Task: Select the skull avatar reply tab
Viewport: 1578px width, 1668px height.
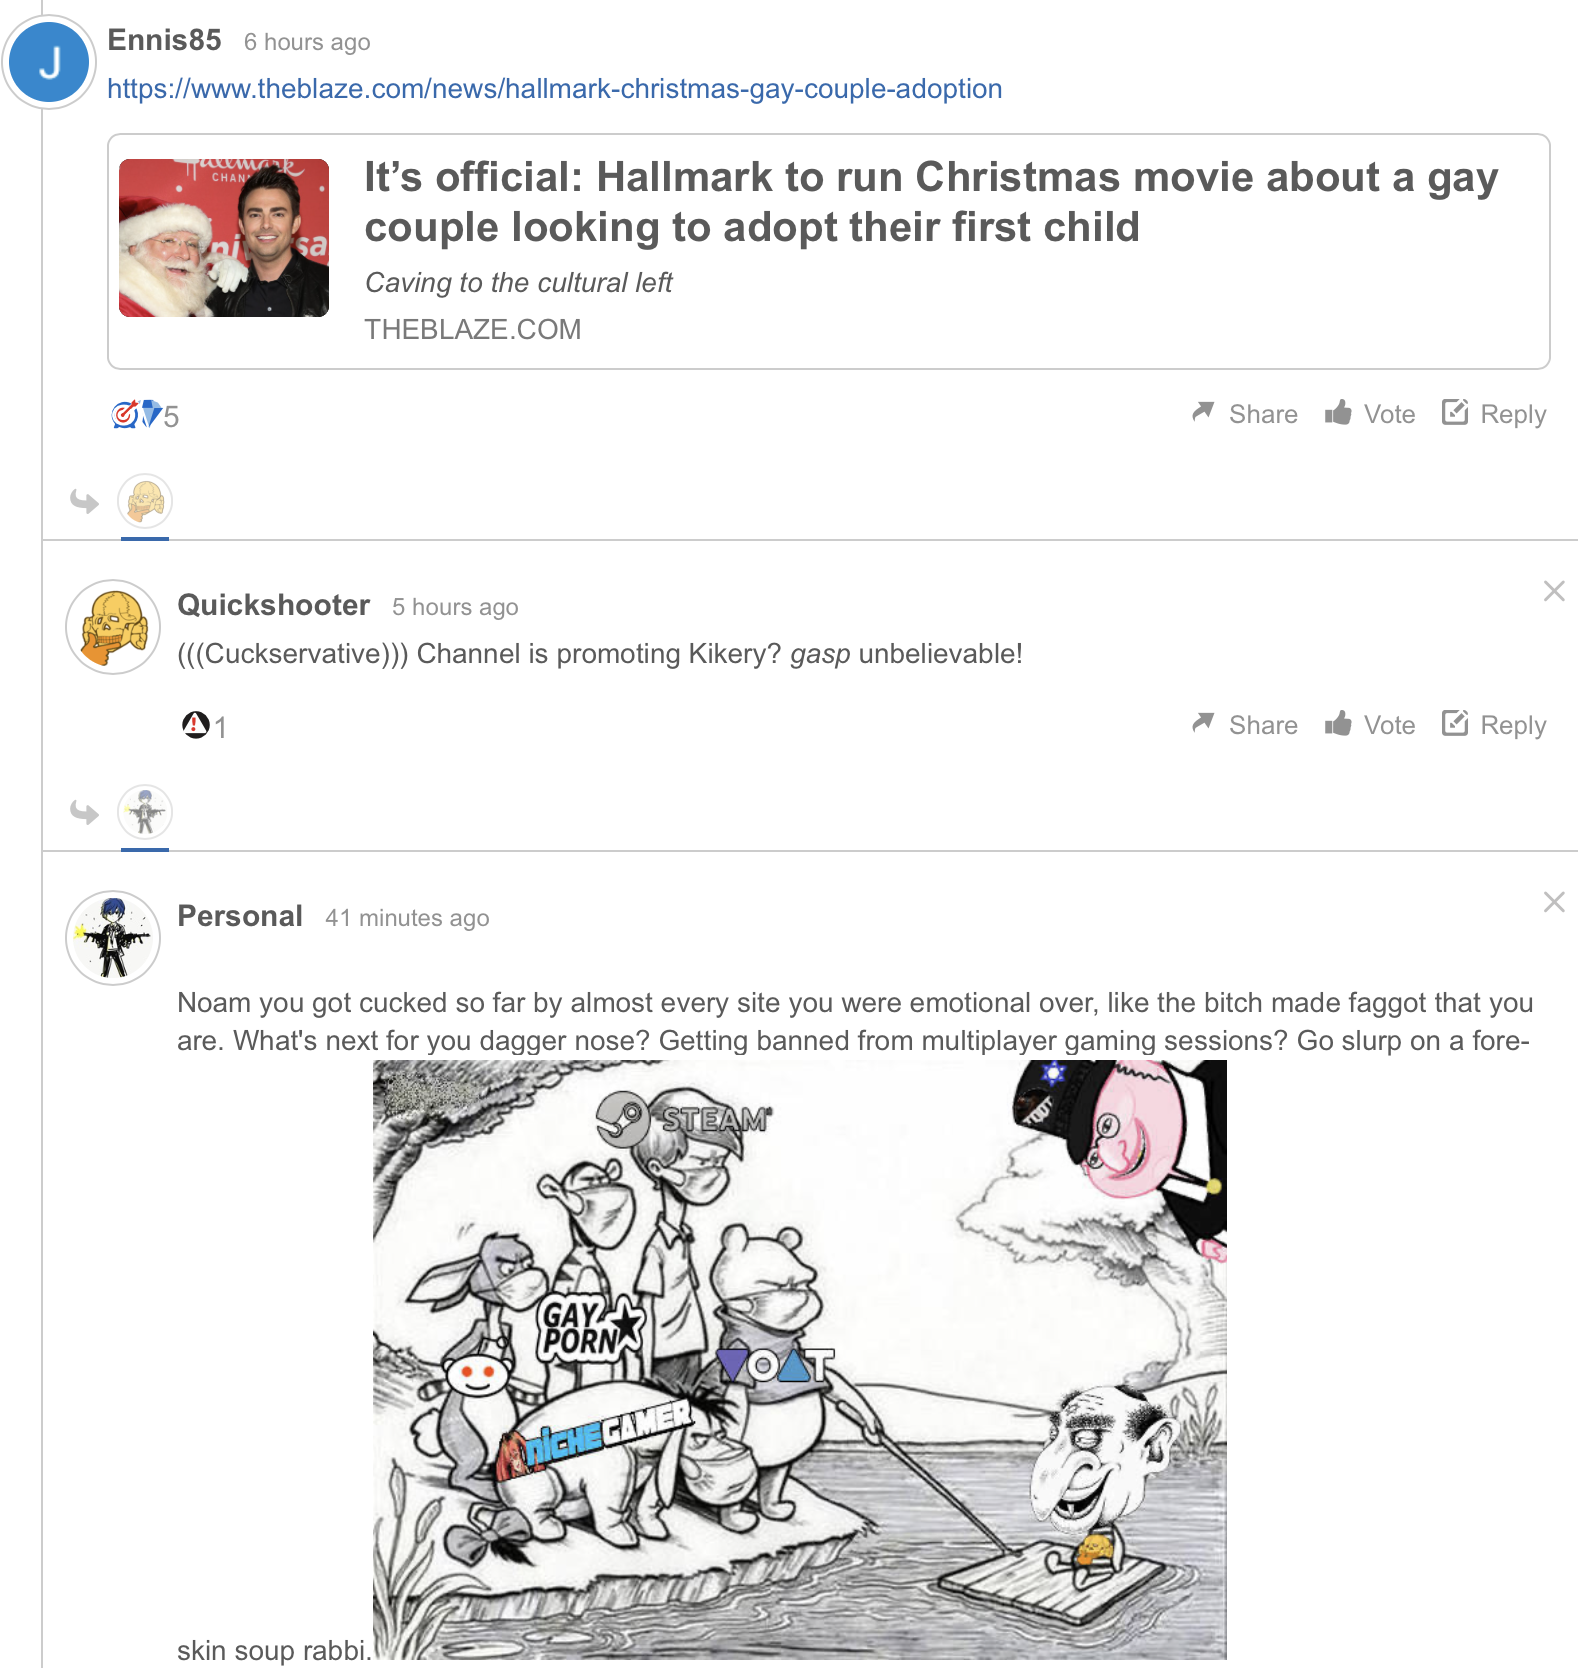Action: tap(145, 501)
